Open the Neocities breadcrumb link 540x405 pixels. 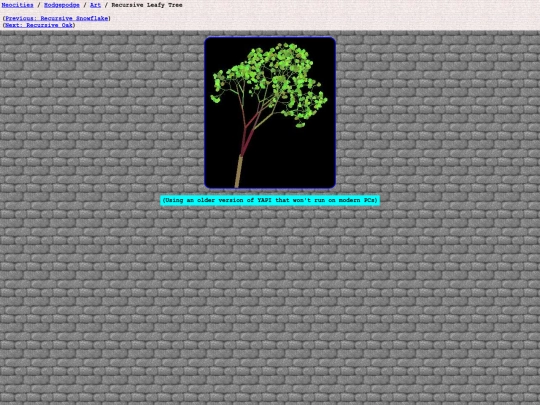18,5
